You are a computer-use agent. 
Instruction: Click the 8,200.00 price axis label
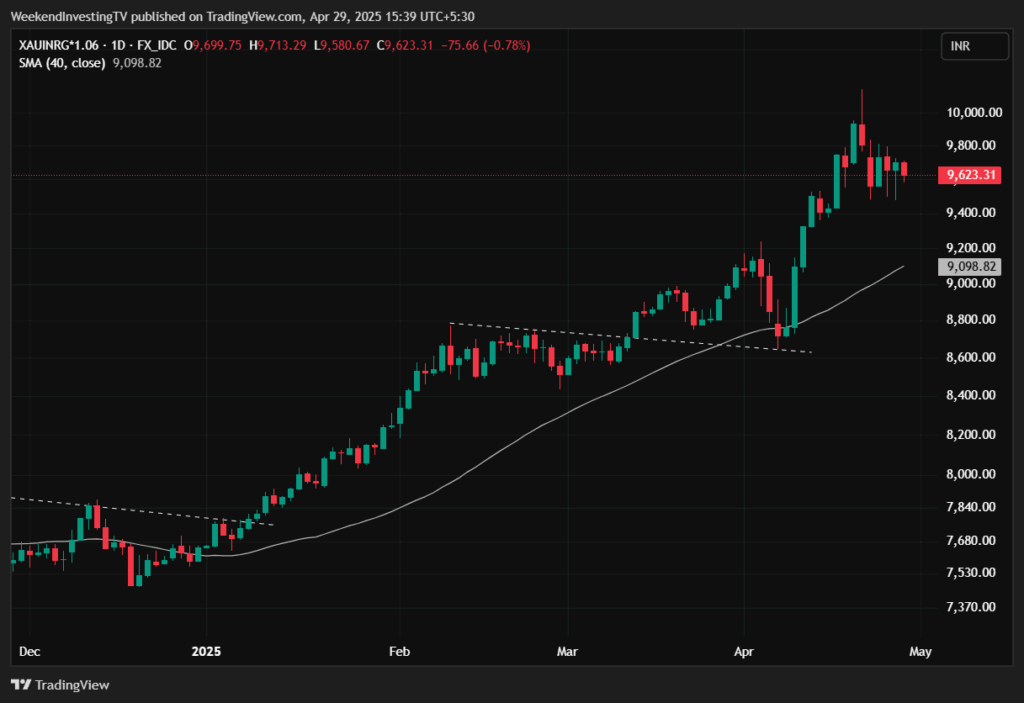click(971, 434)
